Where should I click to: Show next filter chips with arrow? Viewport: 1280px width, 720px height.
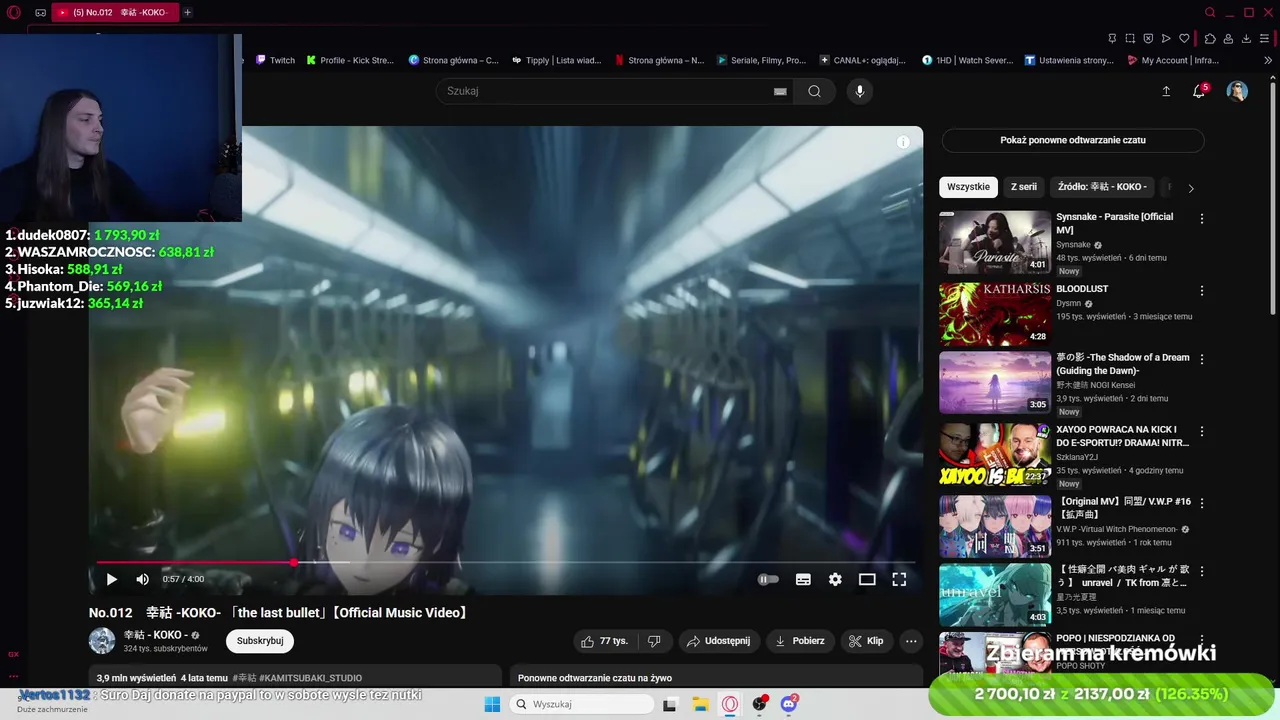(1190, 188)
